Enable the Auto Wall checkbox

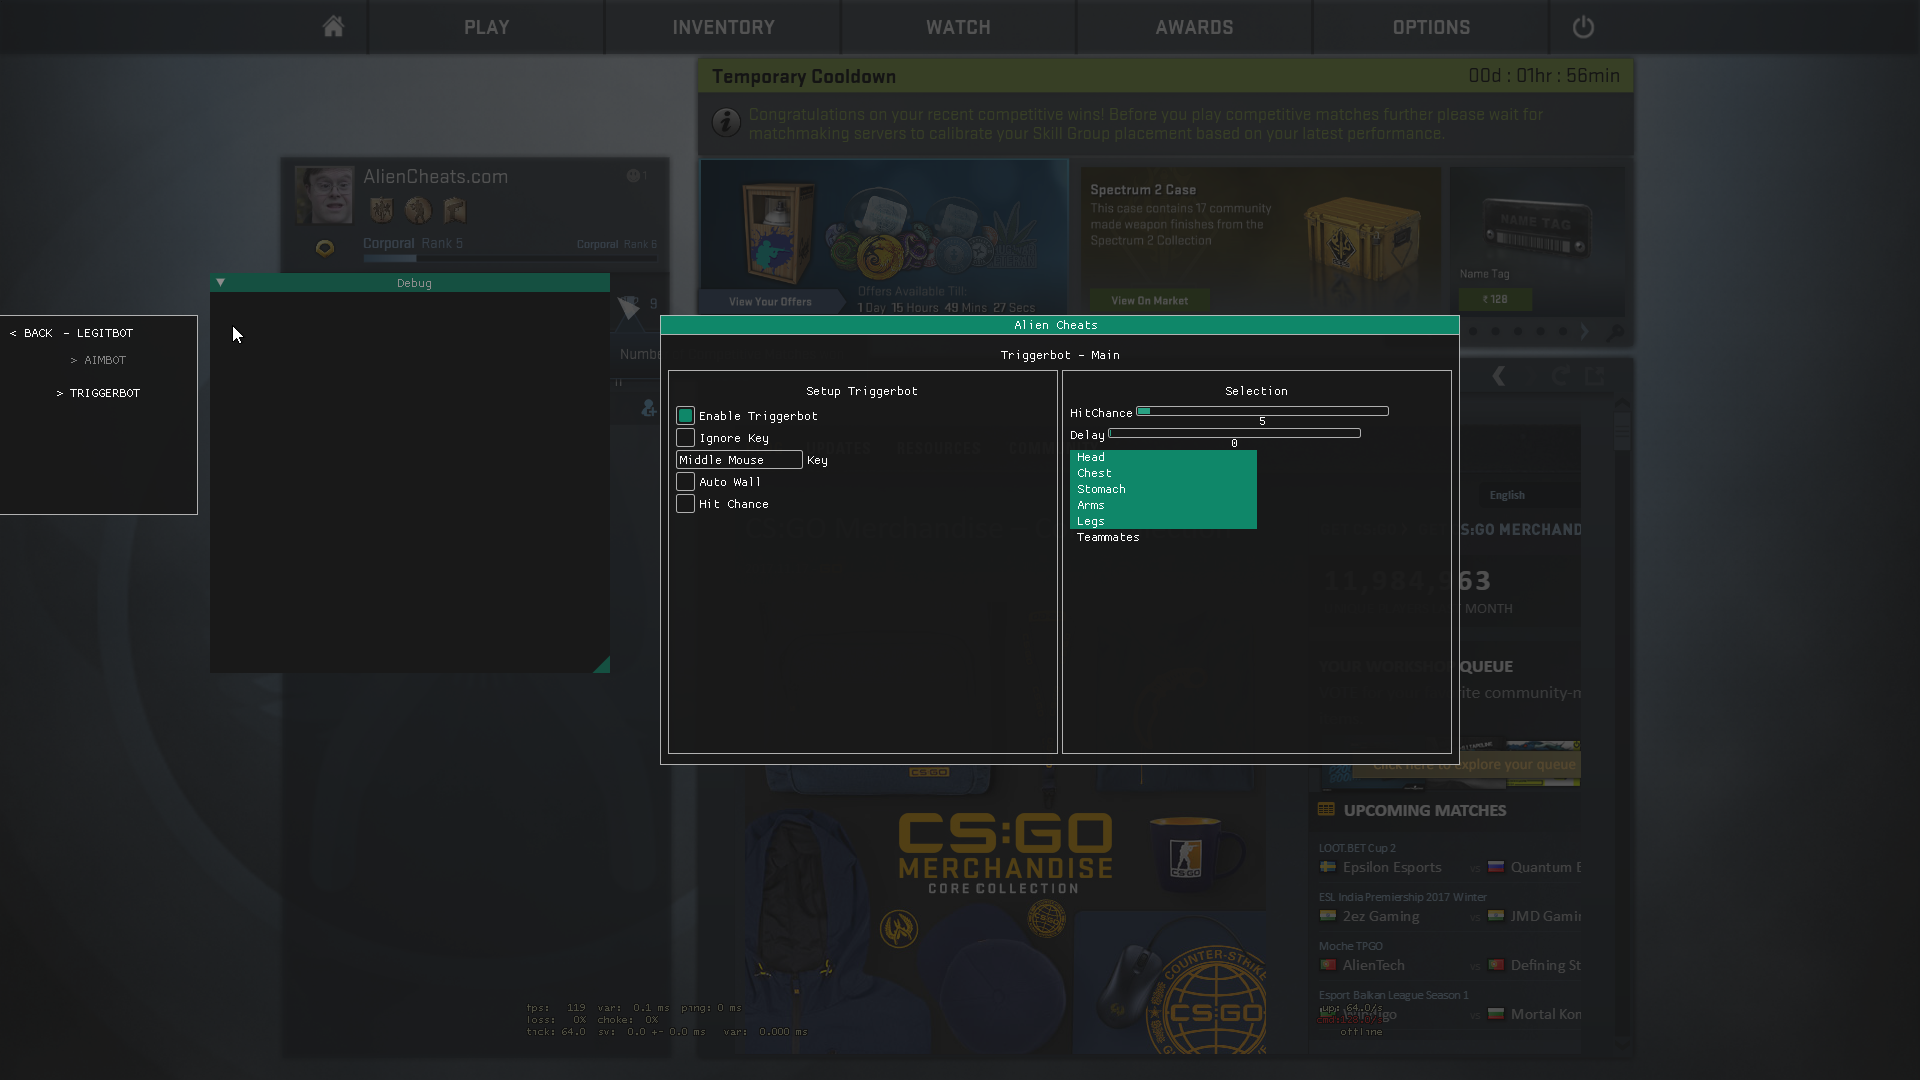[x=685, y=482]
